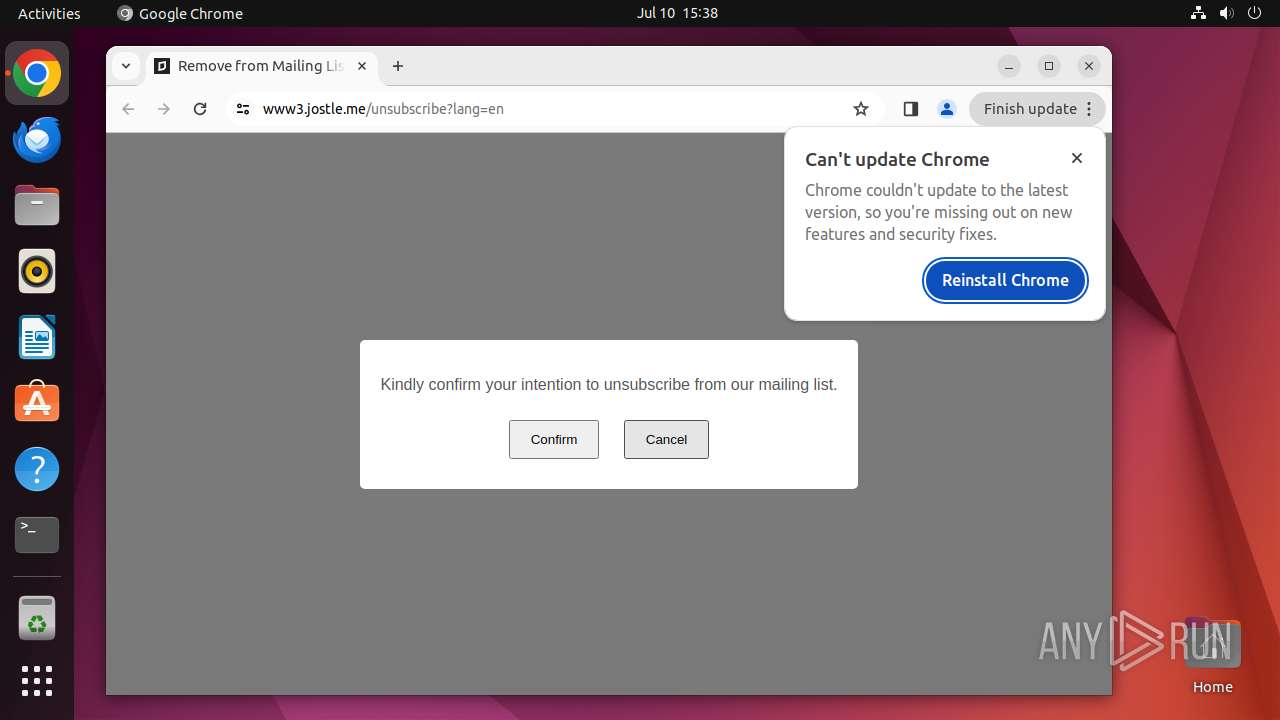Screen dimensions: 1280x720
Task: Bookmark this page with the star icon
Action: point(861,109)
